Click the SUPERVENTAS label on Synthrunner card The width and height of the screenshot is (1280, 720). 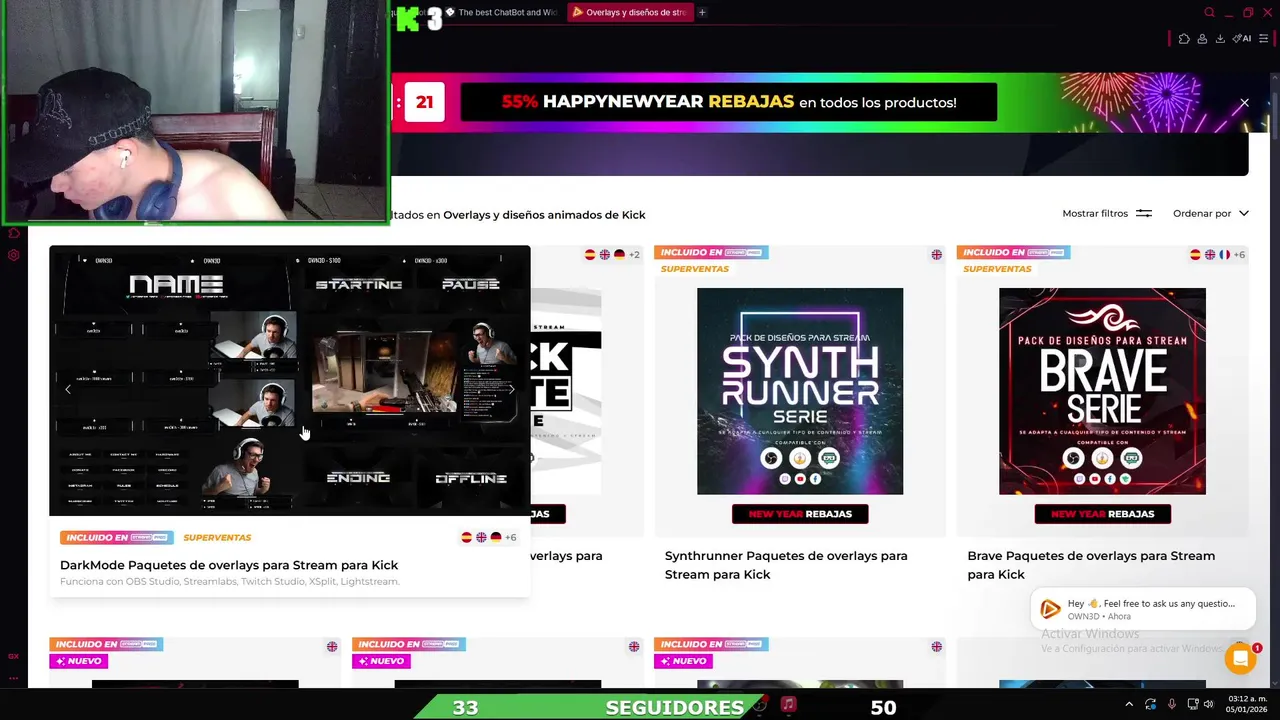(x=695, y=269)
